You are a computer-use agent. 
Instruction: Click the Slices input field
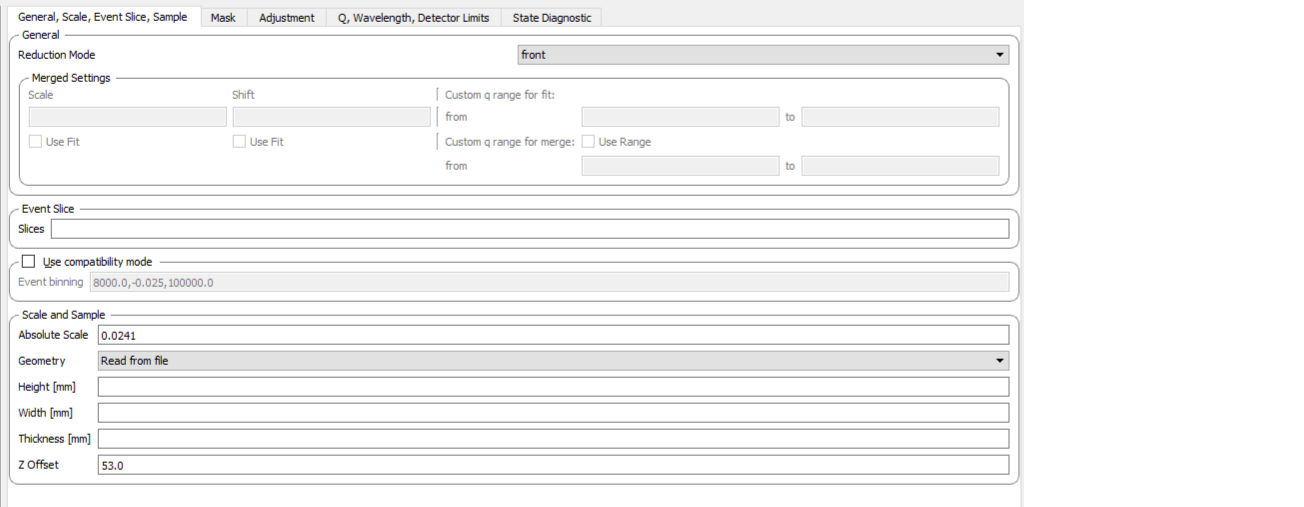529,229
